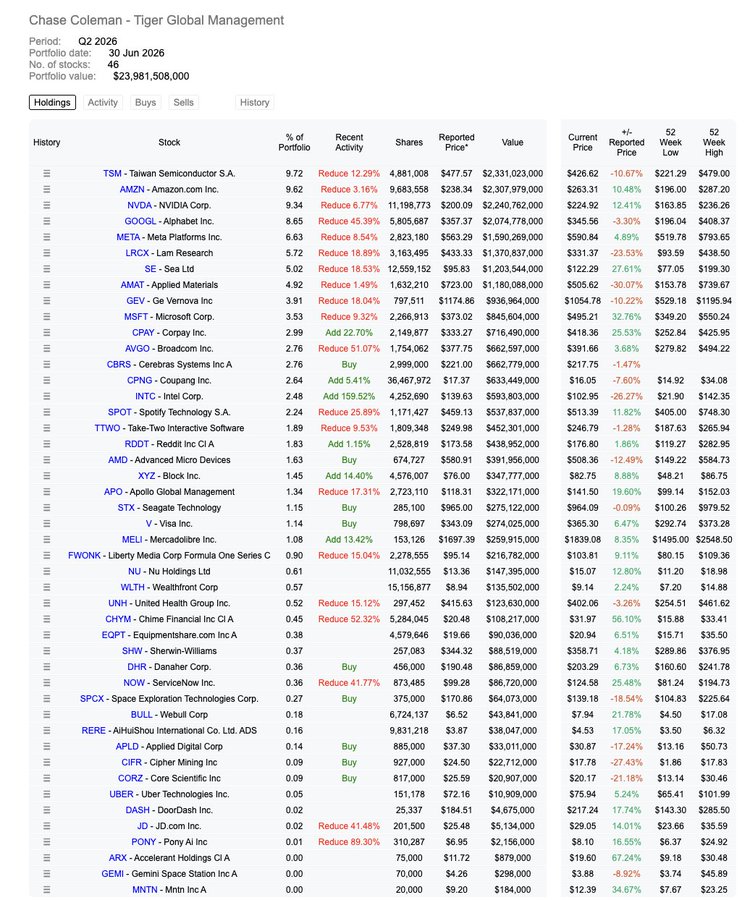Open NU Nu Holdings Ltd link
Screen dimensions: 750x900
tap(169, 572)
